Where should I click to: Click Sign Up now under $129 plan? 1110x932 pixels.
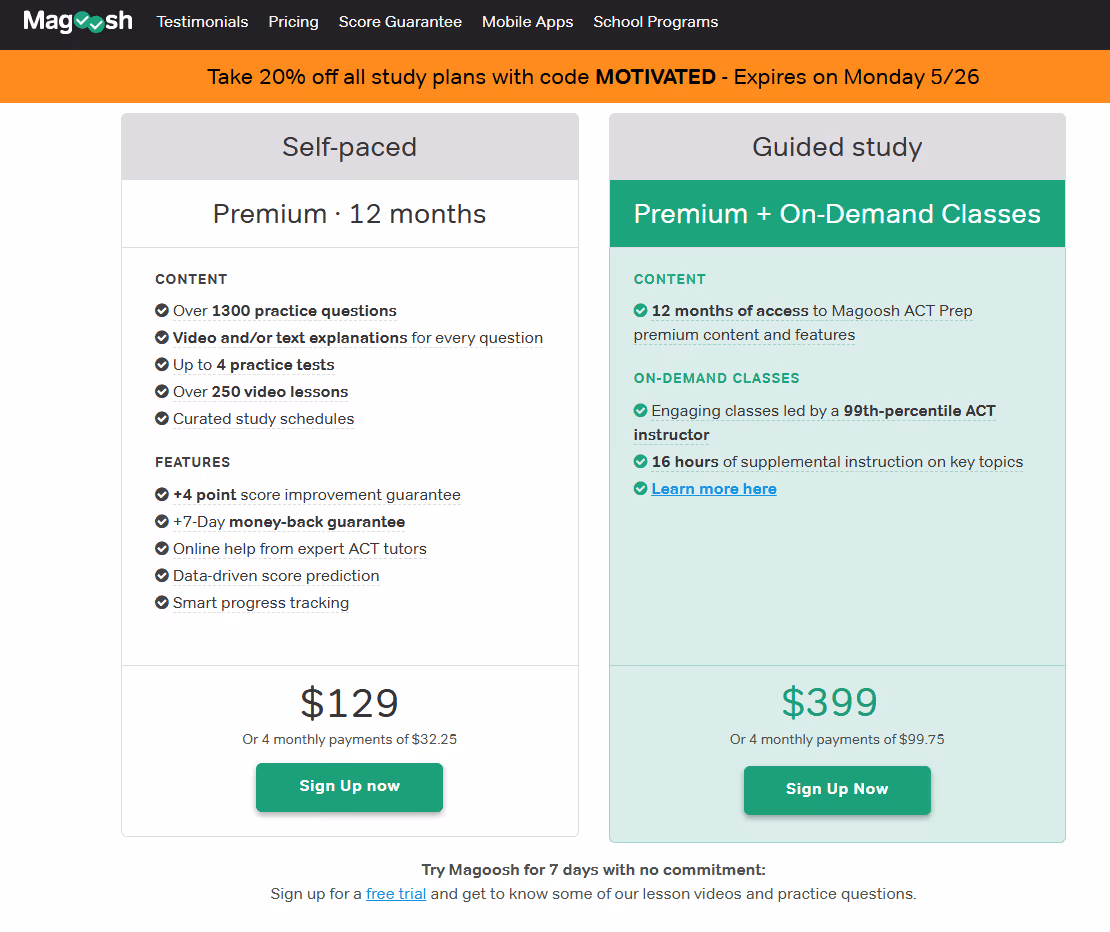[x=350, y=787]
